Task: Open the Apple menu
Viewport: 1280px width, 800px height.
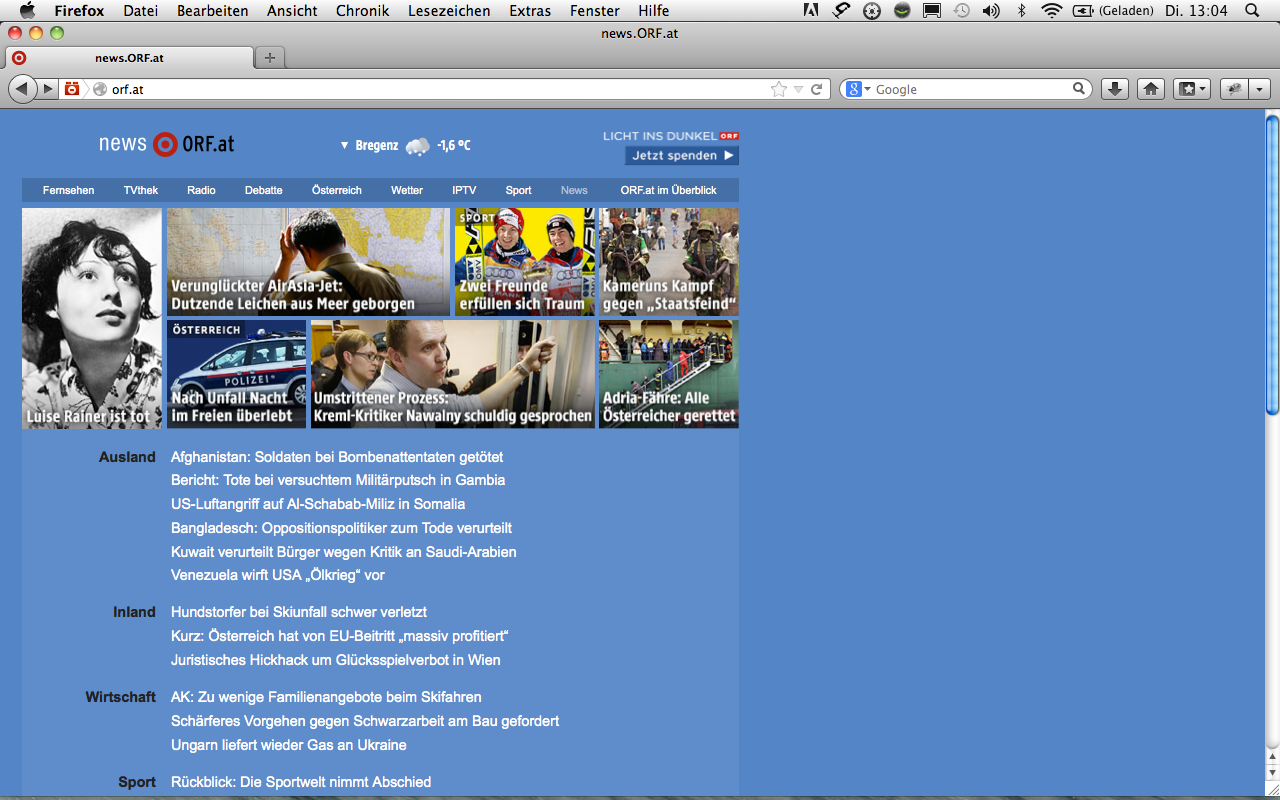Action: [27, 10]
